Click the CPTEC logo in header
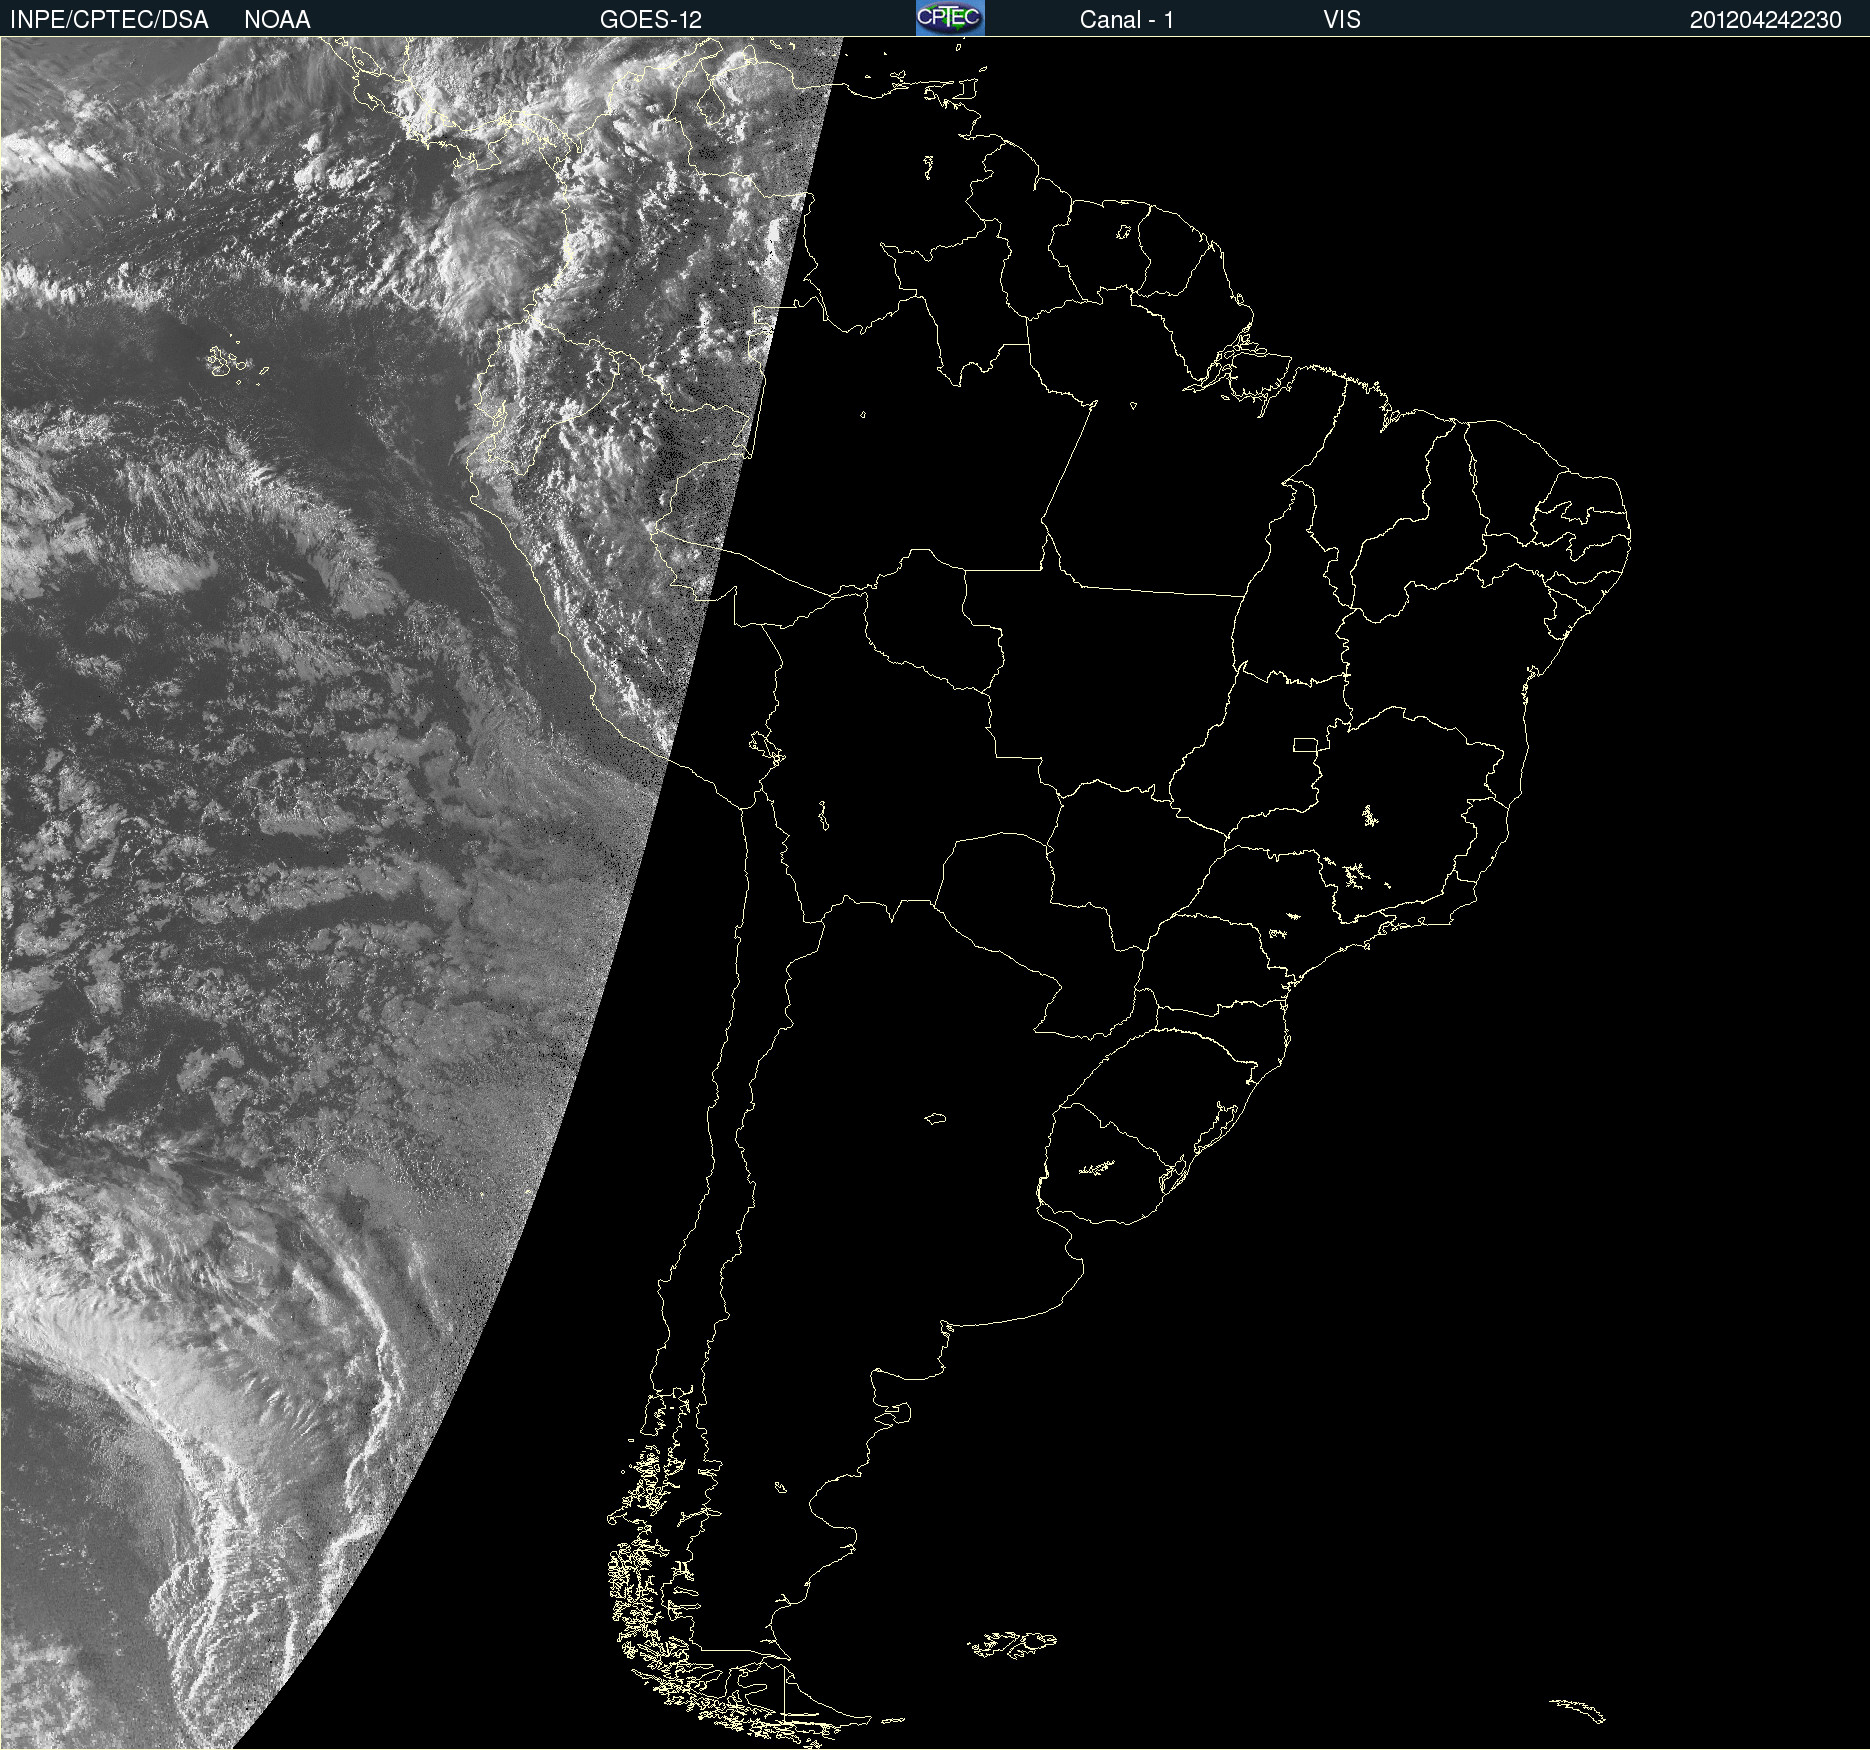This screenshot has width=1870, height=1750. click(x=950, y=18)
